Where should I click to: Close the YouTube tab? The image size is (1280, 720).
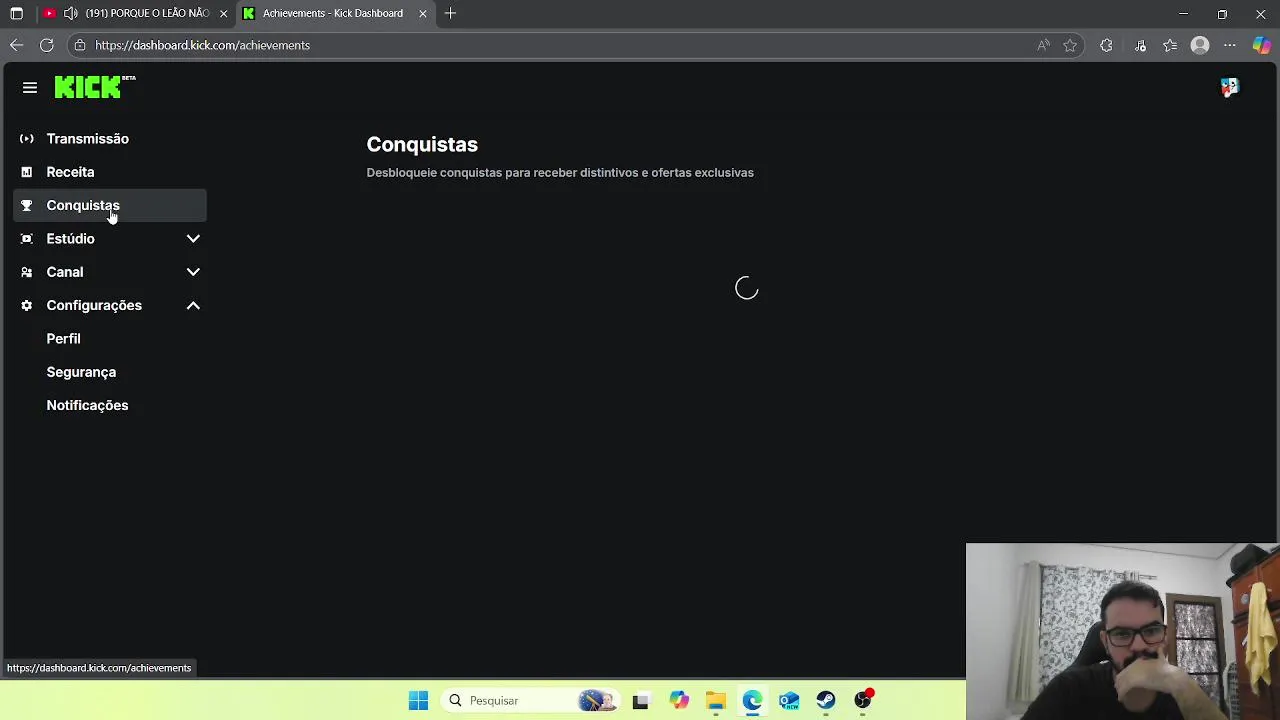tap(223, 13)
